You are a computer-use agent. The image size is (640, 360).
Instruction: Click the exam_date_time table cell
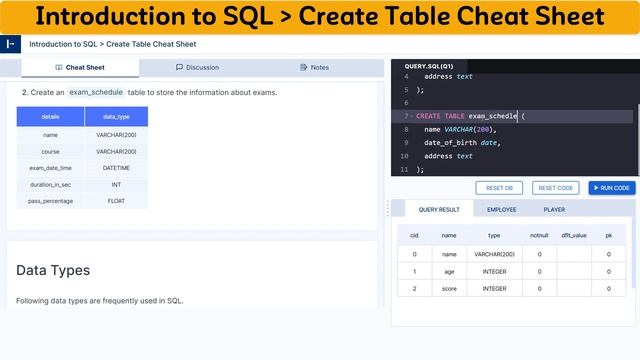click(x=50, y=168)
